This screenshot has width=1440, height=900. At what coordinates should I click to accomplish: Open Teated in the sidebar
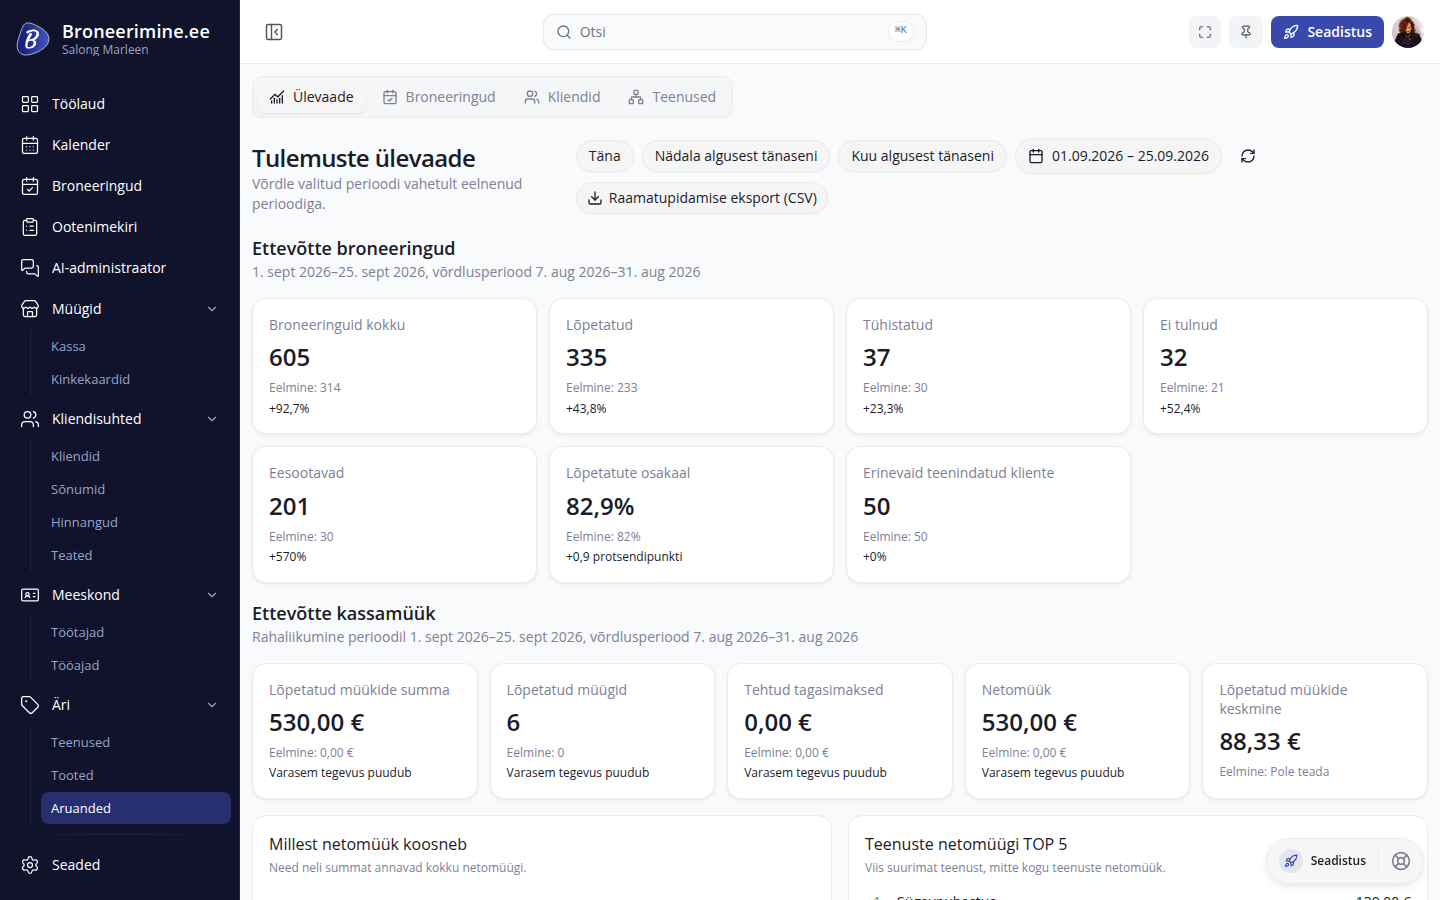[x=136, y=556]
